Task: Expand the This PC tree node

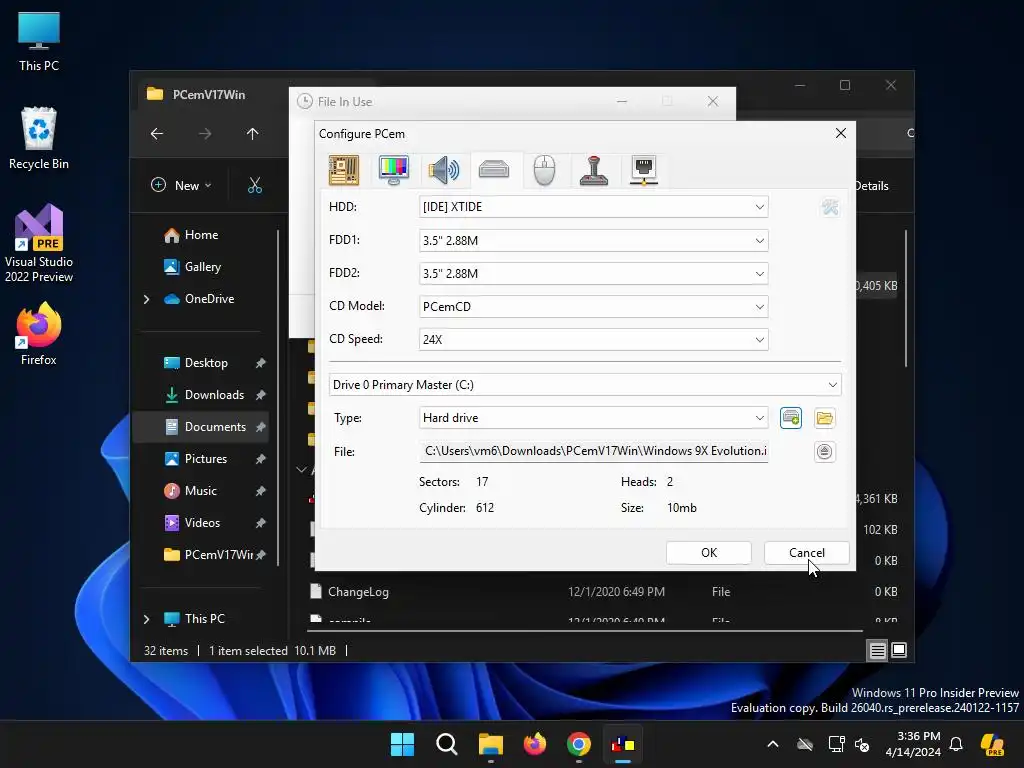Action: pyautogui.click(x=146, y=619)
